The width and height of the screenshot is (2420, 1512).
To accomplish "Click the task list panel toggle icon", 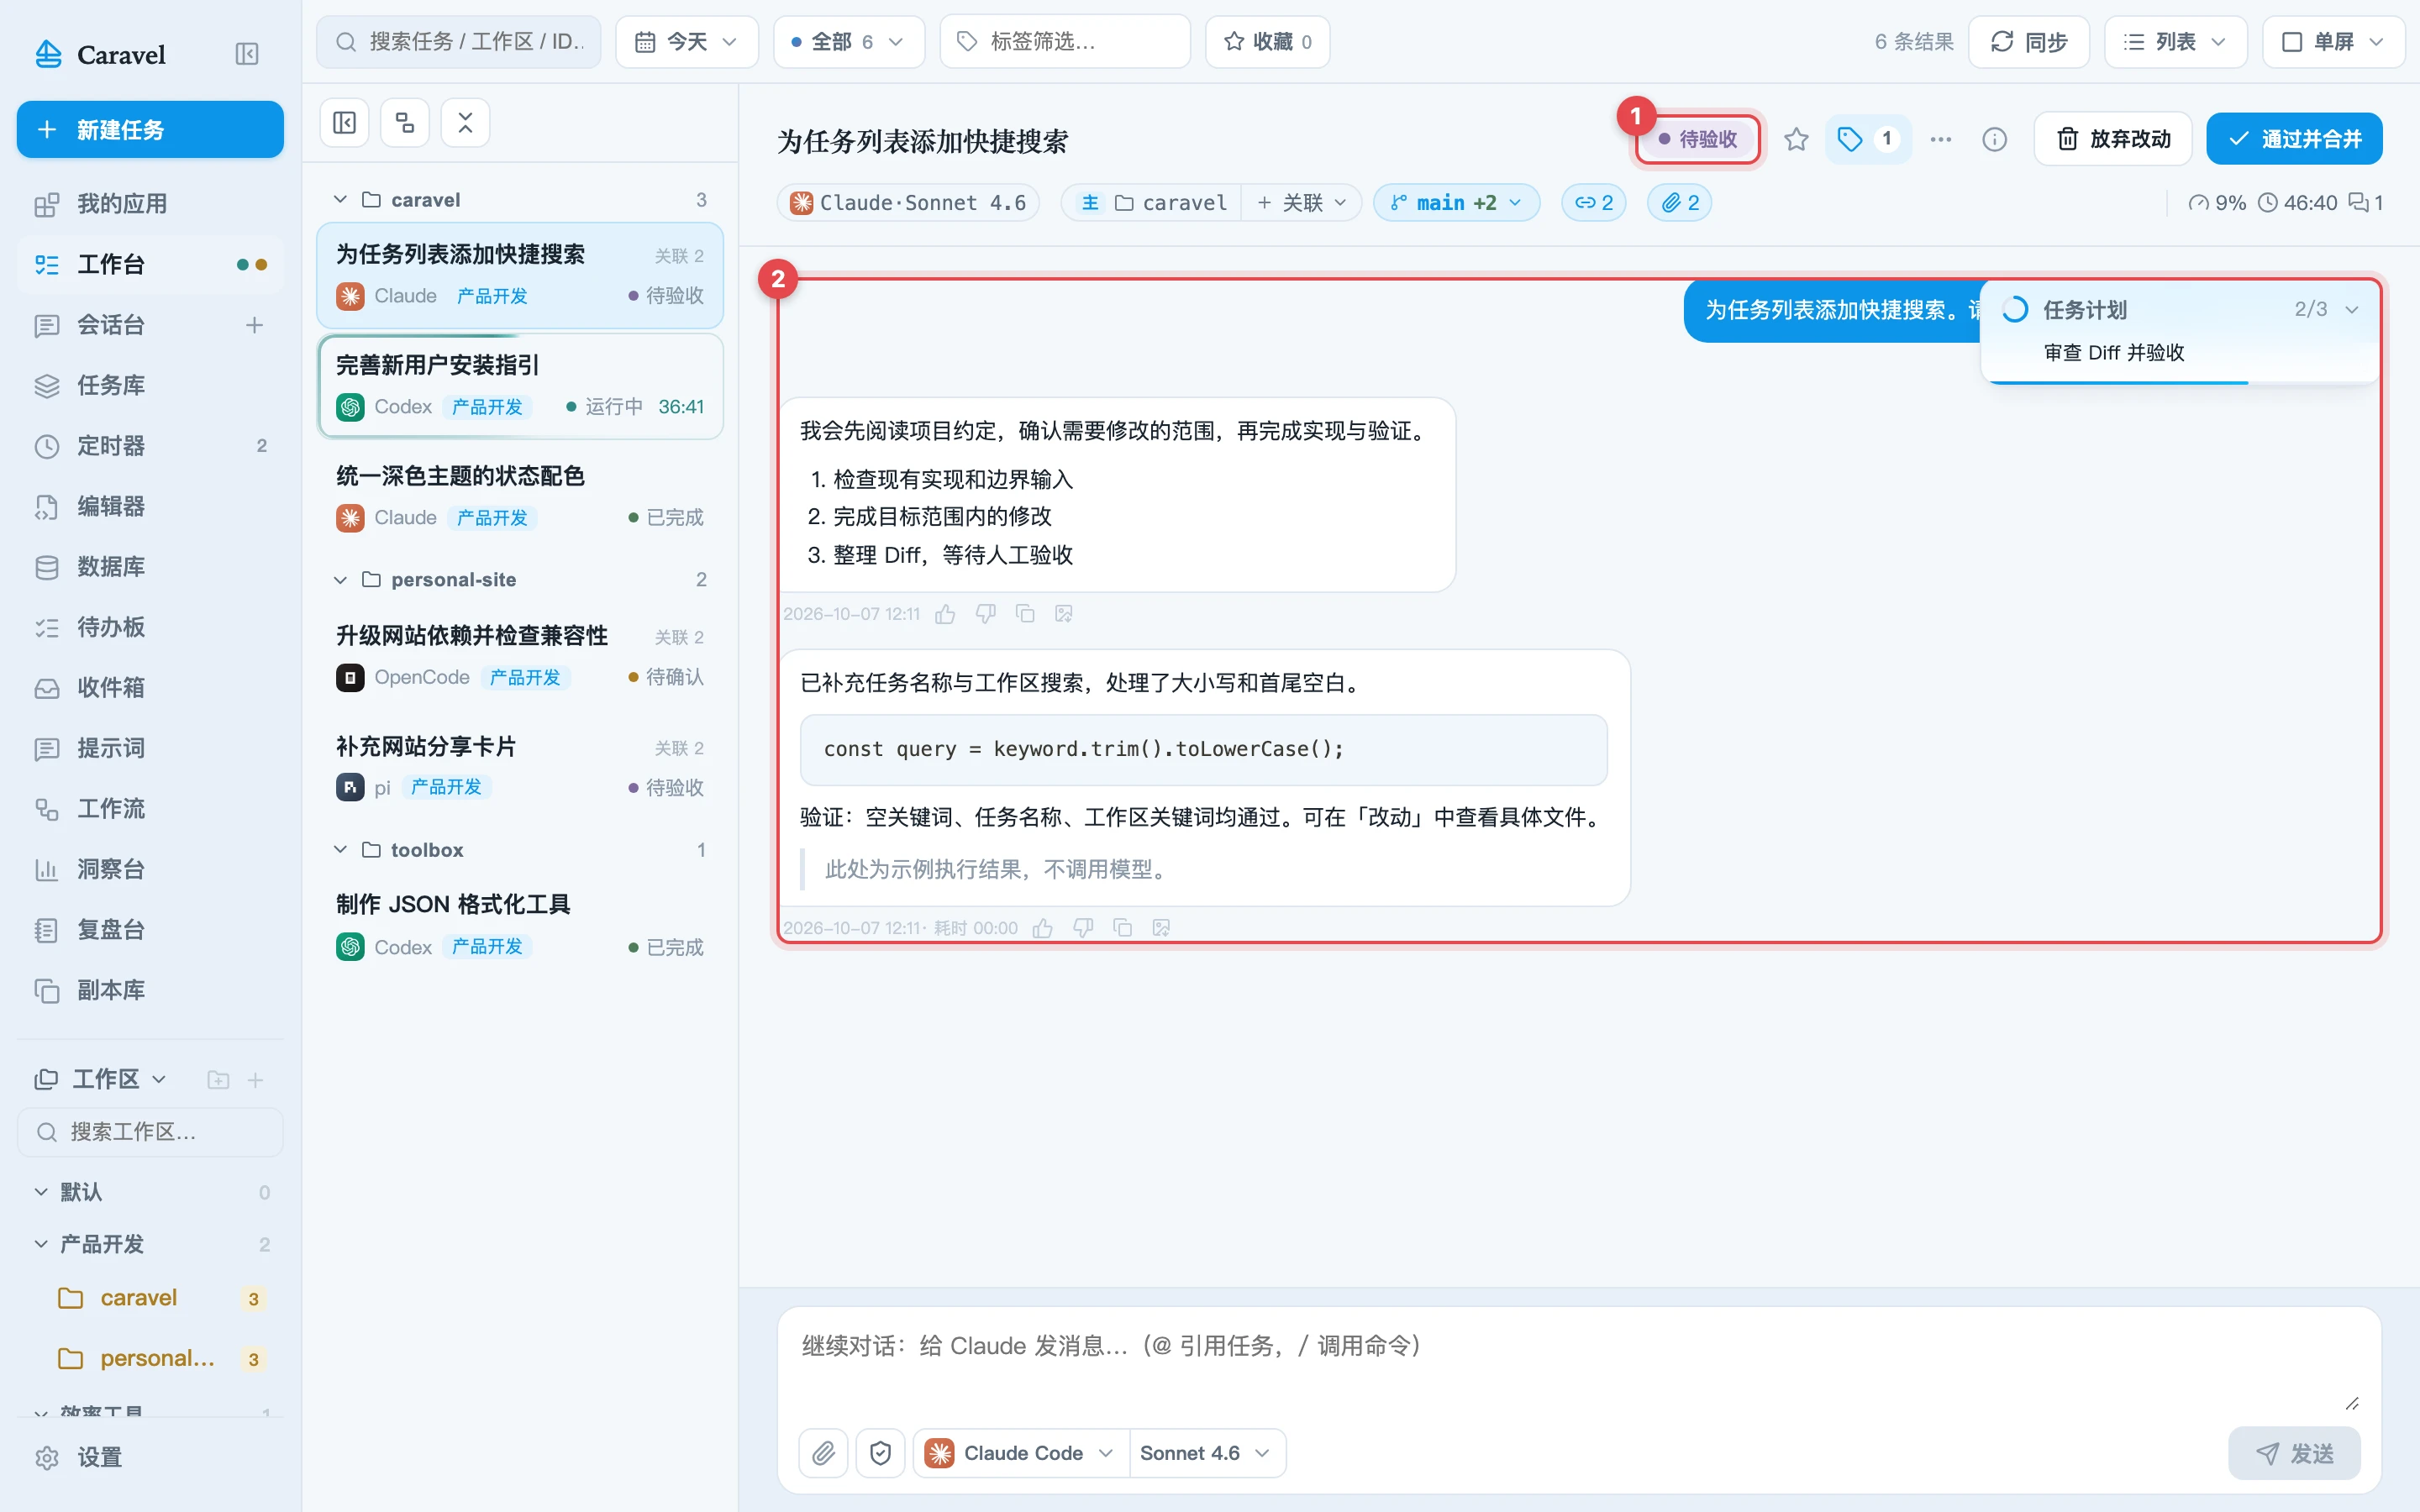I will tap(345, 123).
